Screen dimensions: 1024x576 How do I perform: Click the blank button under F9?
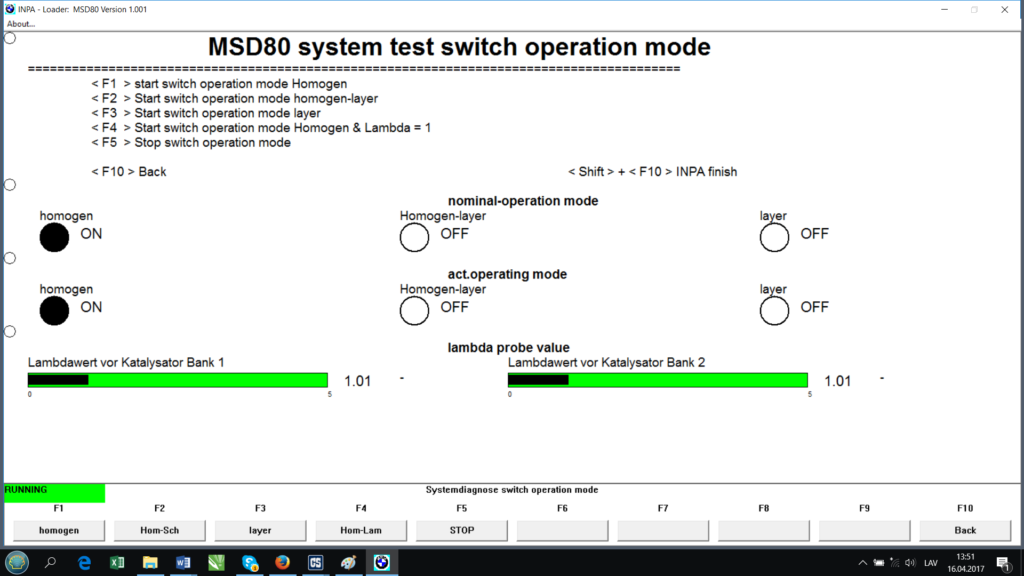point(864,530)
